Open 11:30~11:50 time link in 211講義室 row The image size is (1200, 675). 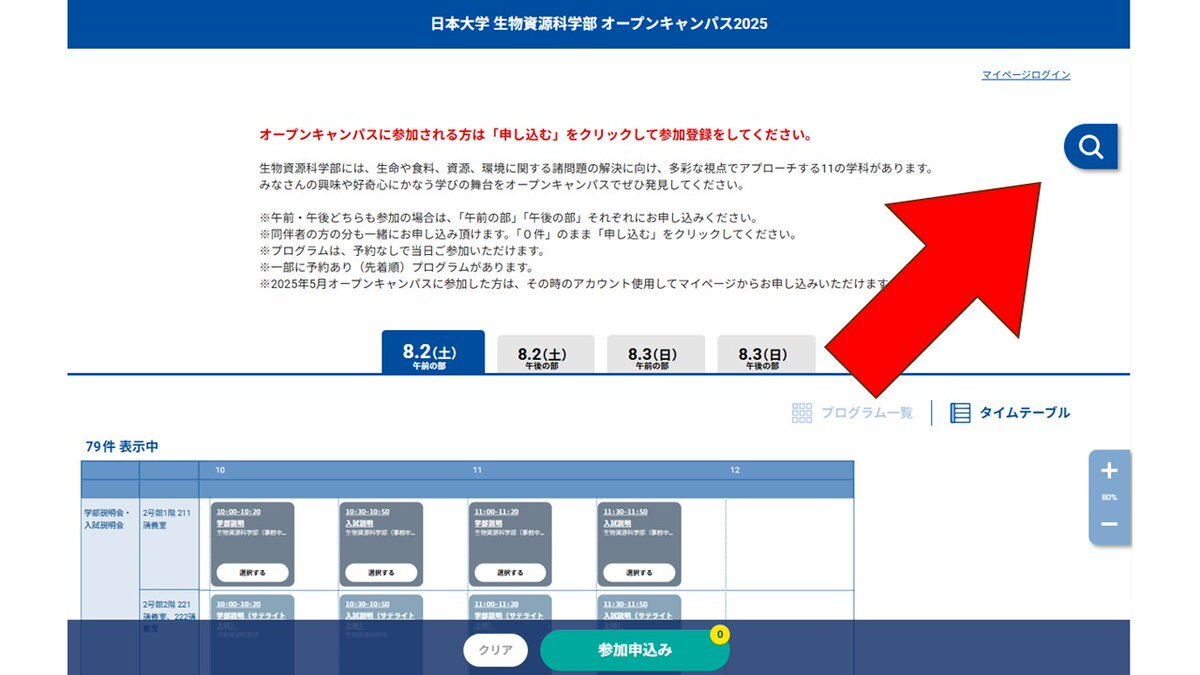coord(625,512)
